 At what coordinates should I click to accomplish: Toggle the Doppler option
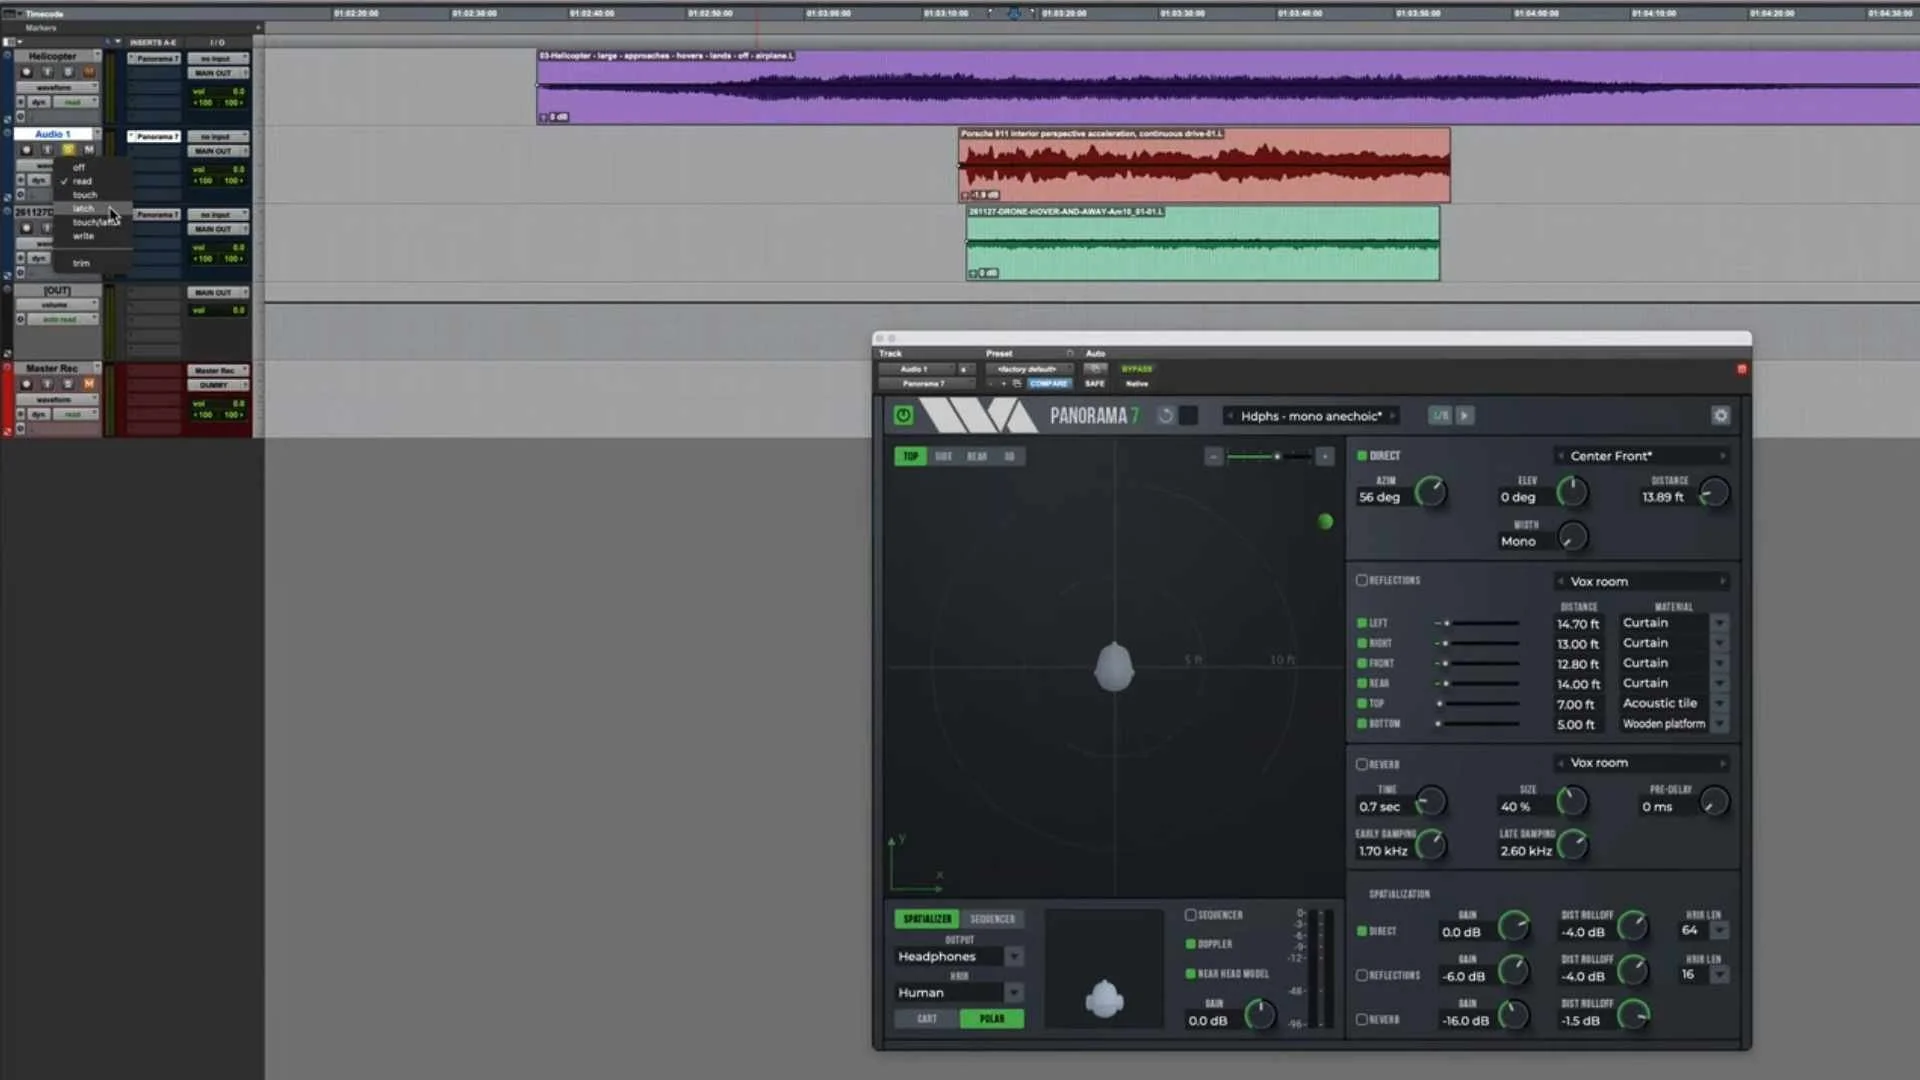pos(1191,944)
